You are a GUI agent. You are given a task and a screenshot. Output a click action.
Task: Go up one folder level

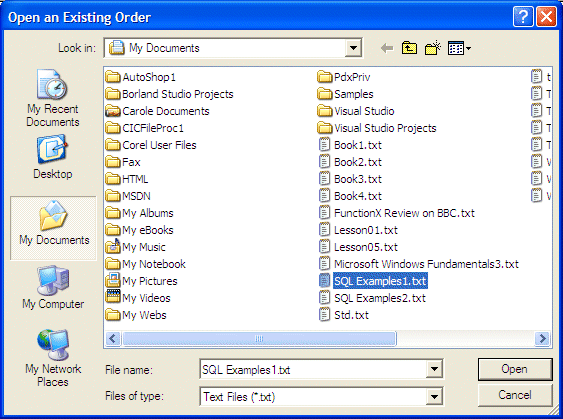[x=409, y=48]
